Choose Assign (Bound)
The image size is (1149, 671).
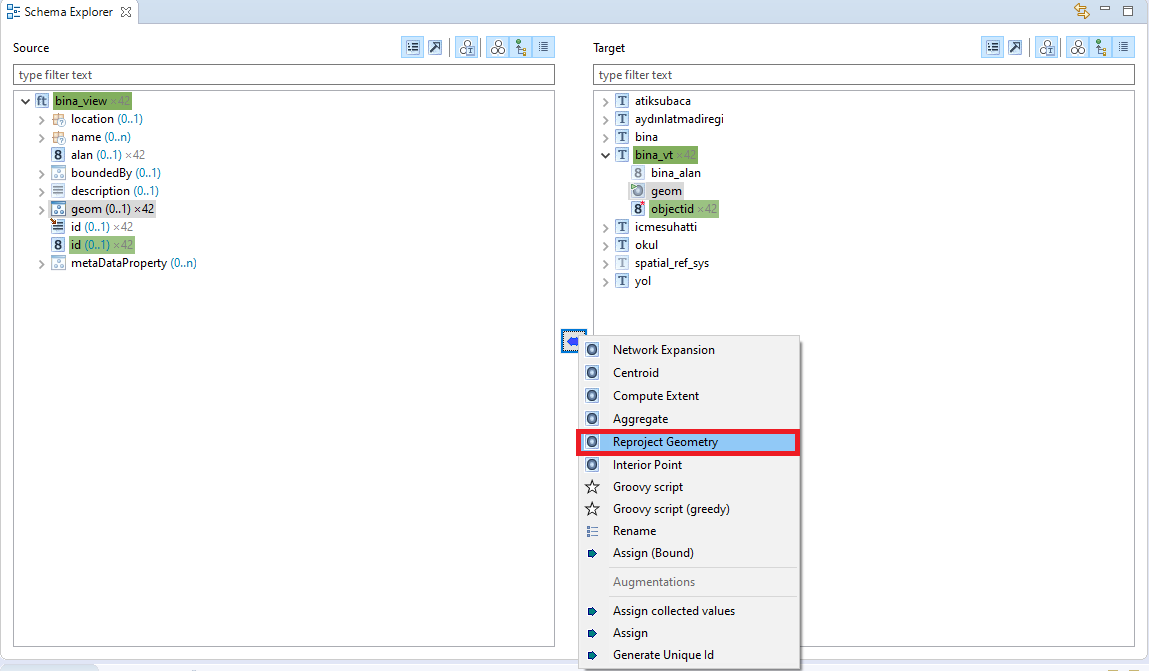click(687, 552)
